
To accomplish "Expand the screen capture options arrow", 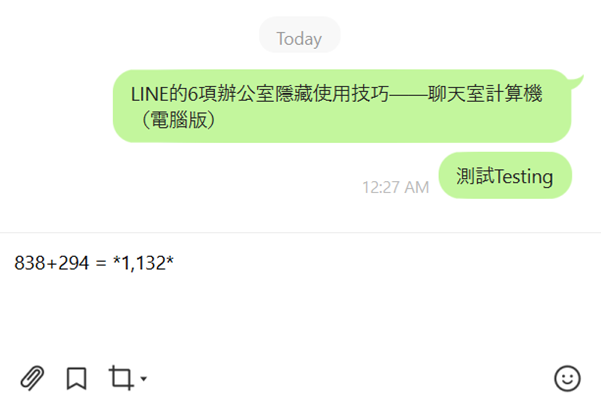I will (144, 379).
